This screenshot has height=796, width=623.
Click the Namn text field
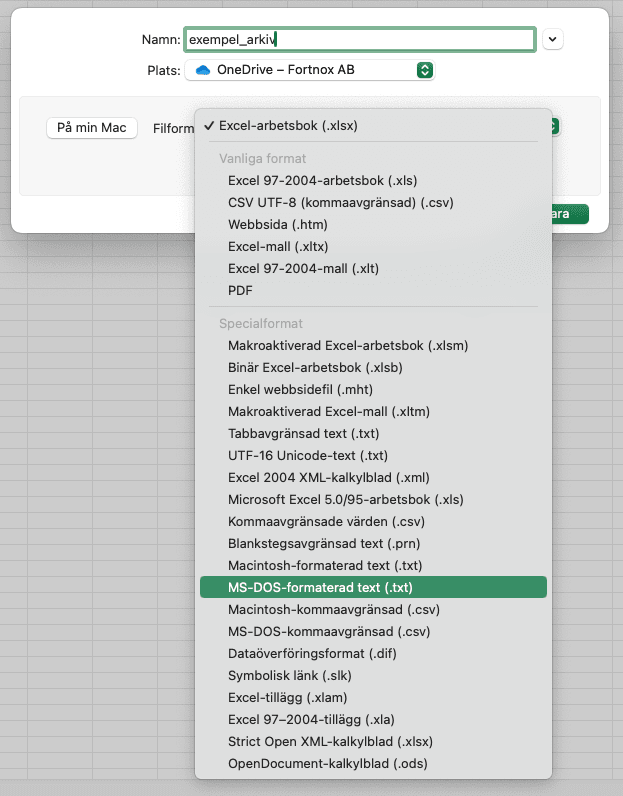[360, 40]
